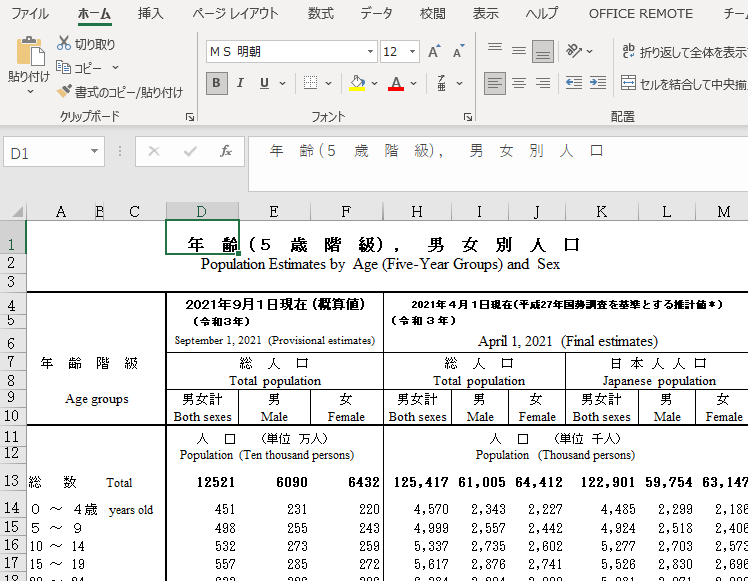This screenshot has height=581, width=748.
Task: Select column D header
Action: [x=202, y=211]
